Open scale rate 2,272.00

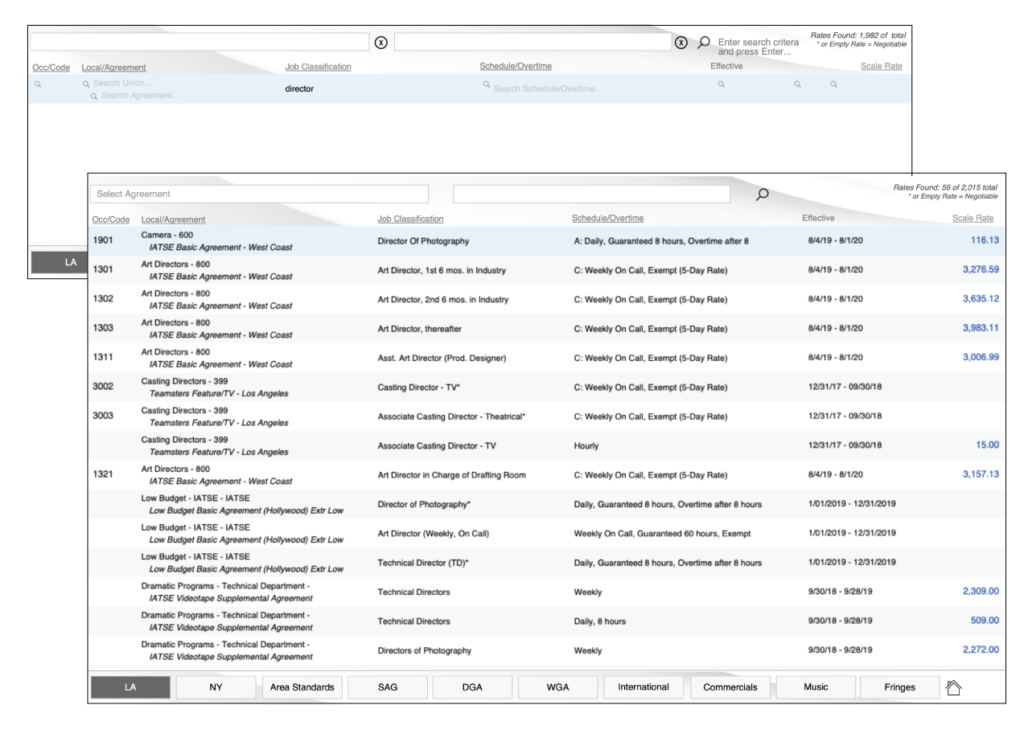click(x=980, y=650)
